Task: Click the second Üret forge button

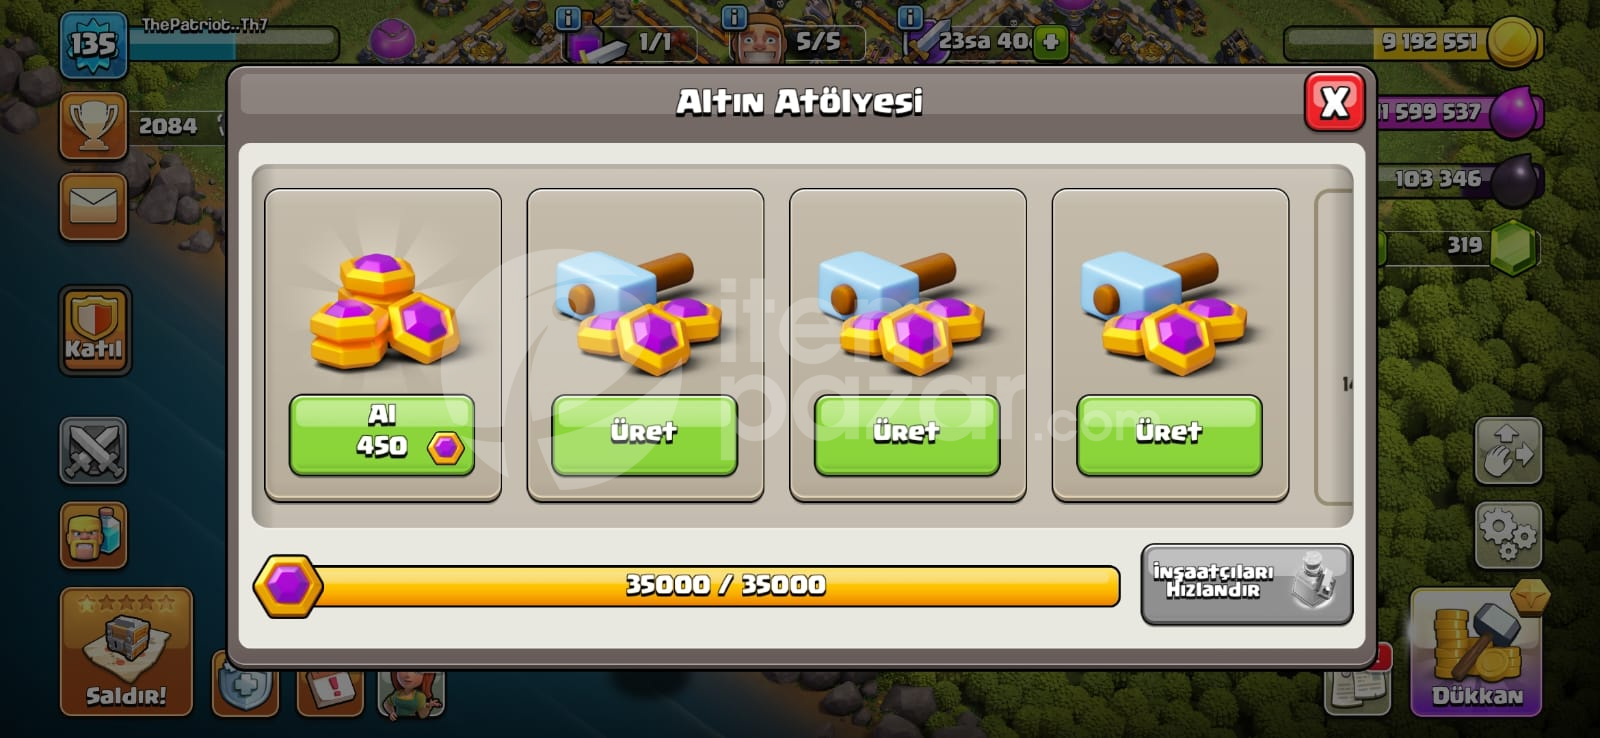Action: point(907,434)
